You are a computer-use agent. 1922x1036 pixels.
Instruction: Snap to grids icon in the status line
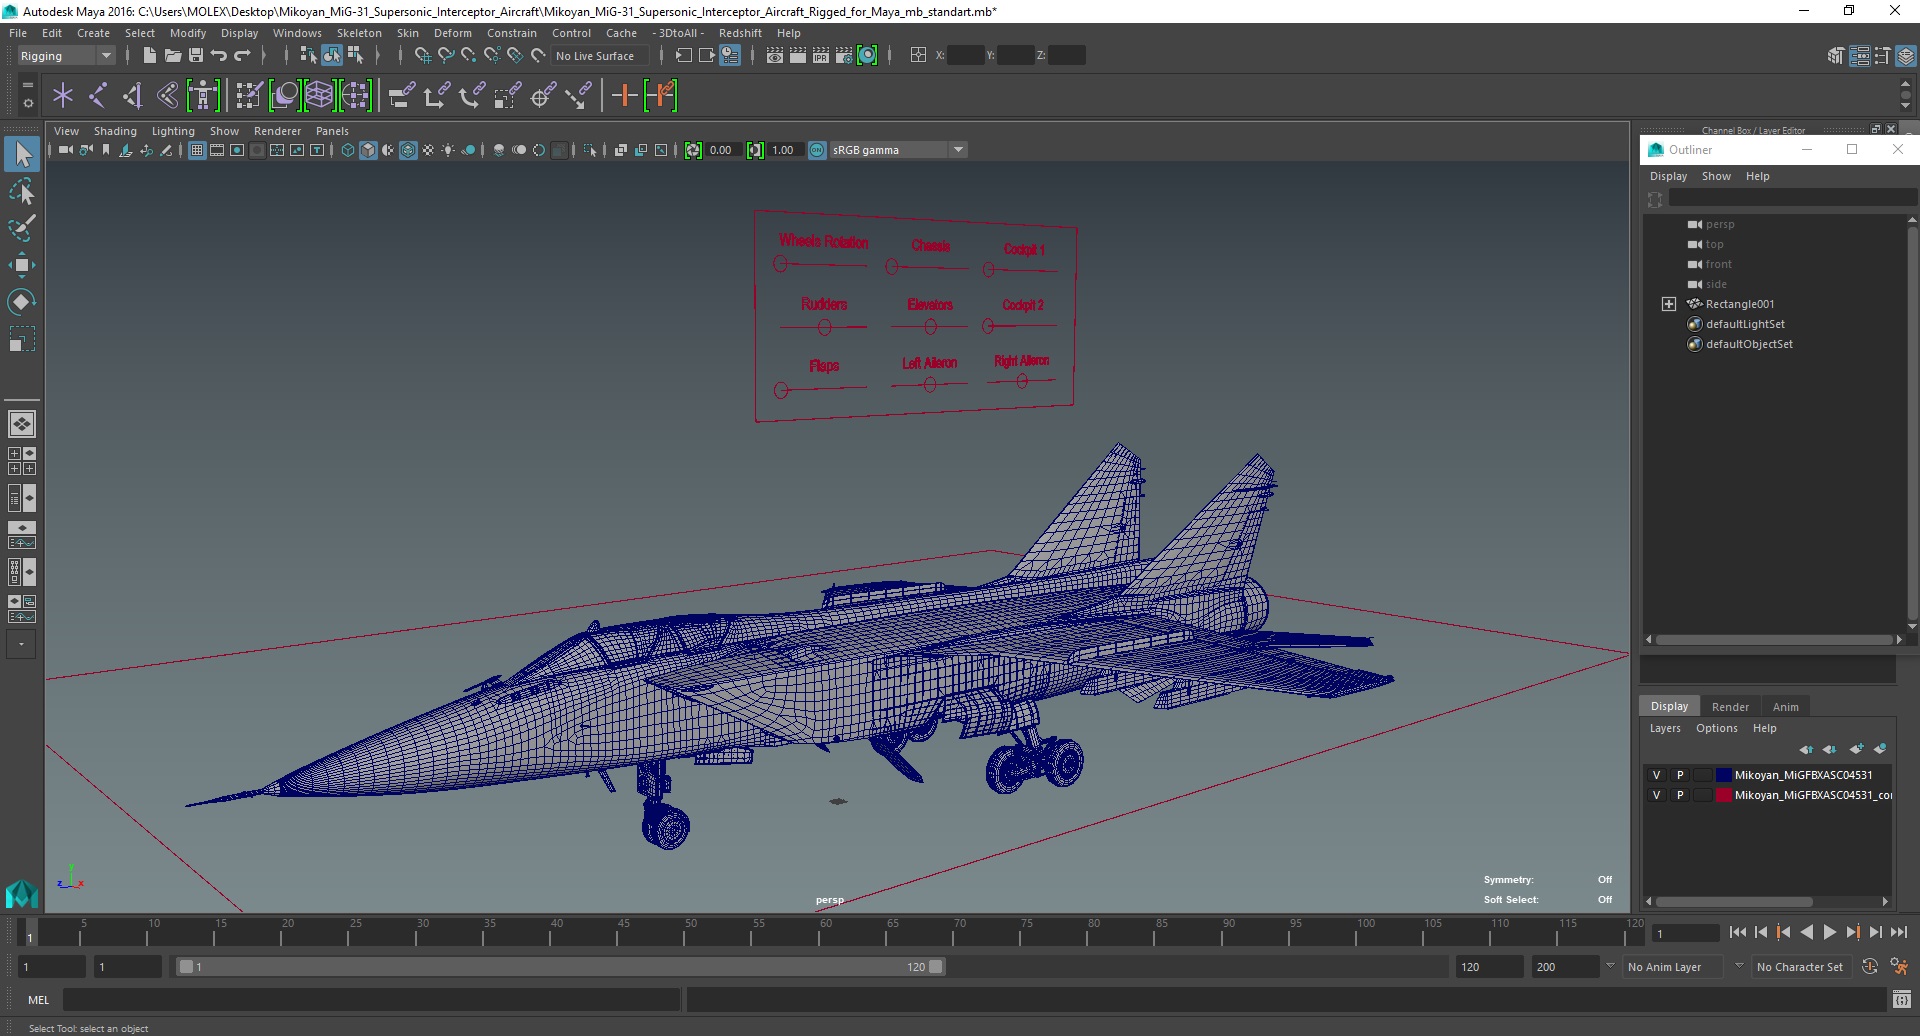click(x=422, y=56)
